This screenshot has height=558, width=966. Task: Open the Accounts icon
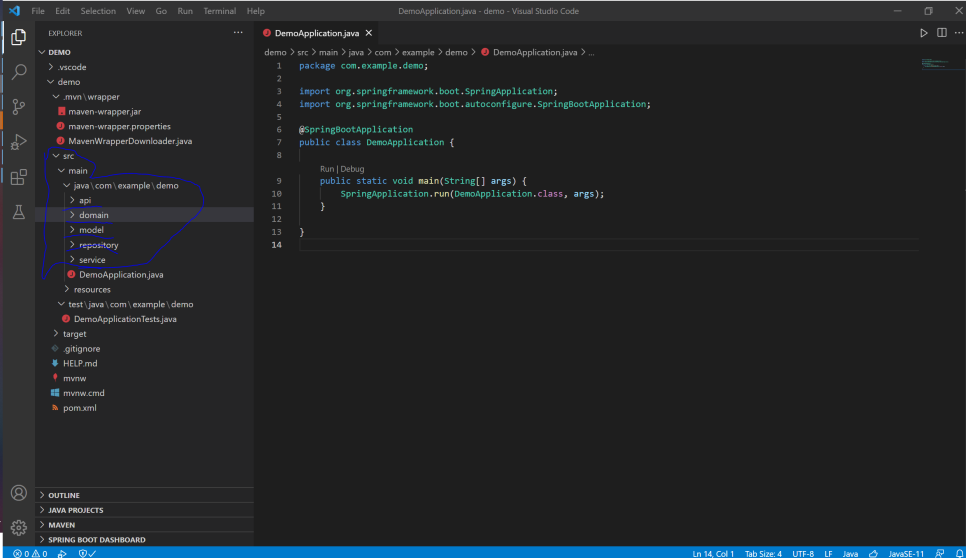point(18,493)
